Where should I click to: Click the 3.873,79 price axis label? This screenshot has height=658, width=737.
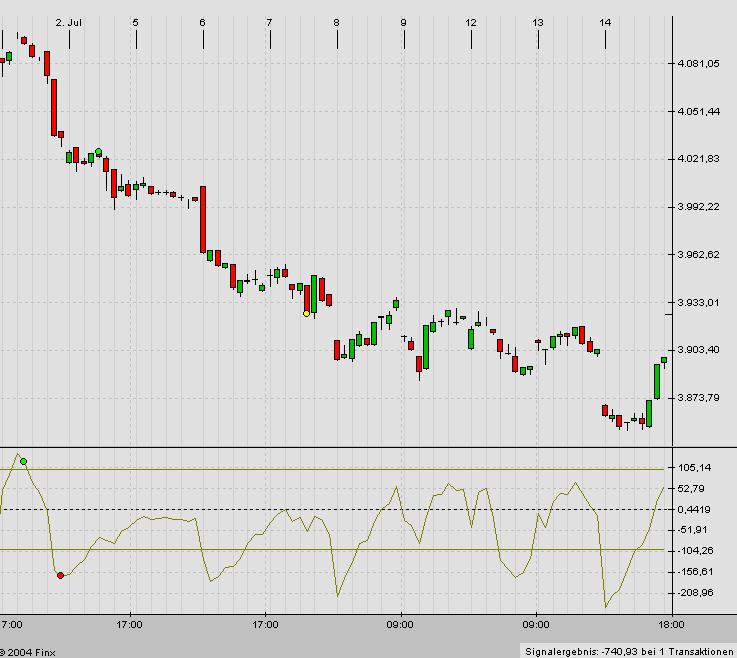click(699, 397)
